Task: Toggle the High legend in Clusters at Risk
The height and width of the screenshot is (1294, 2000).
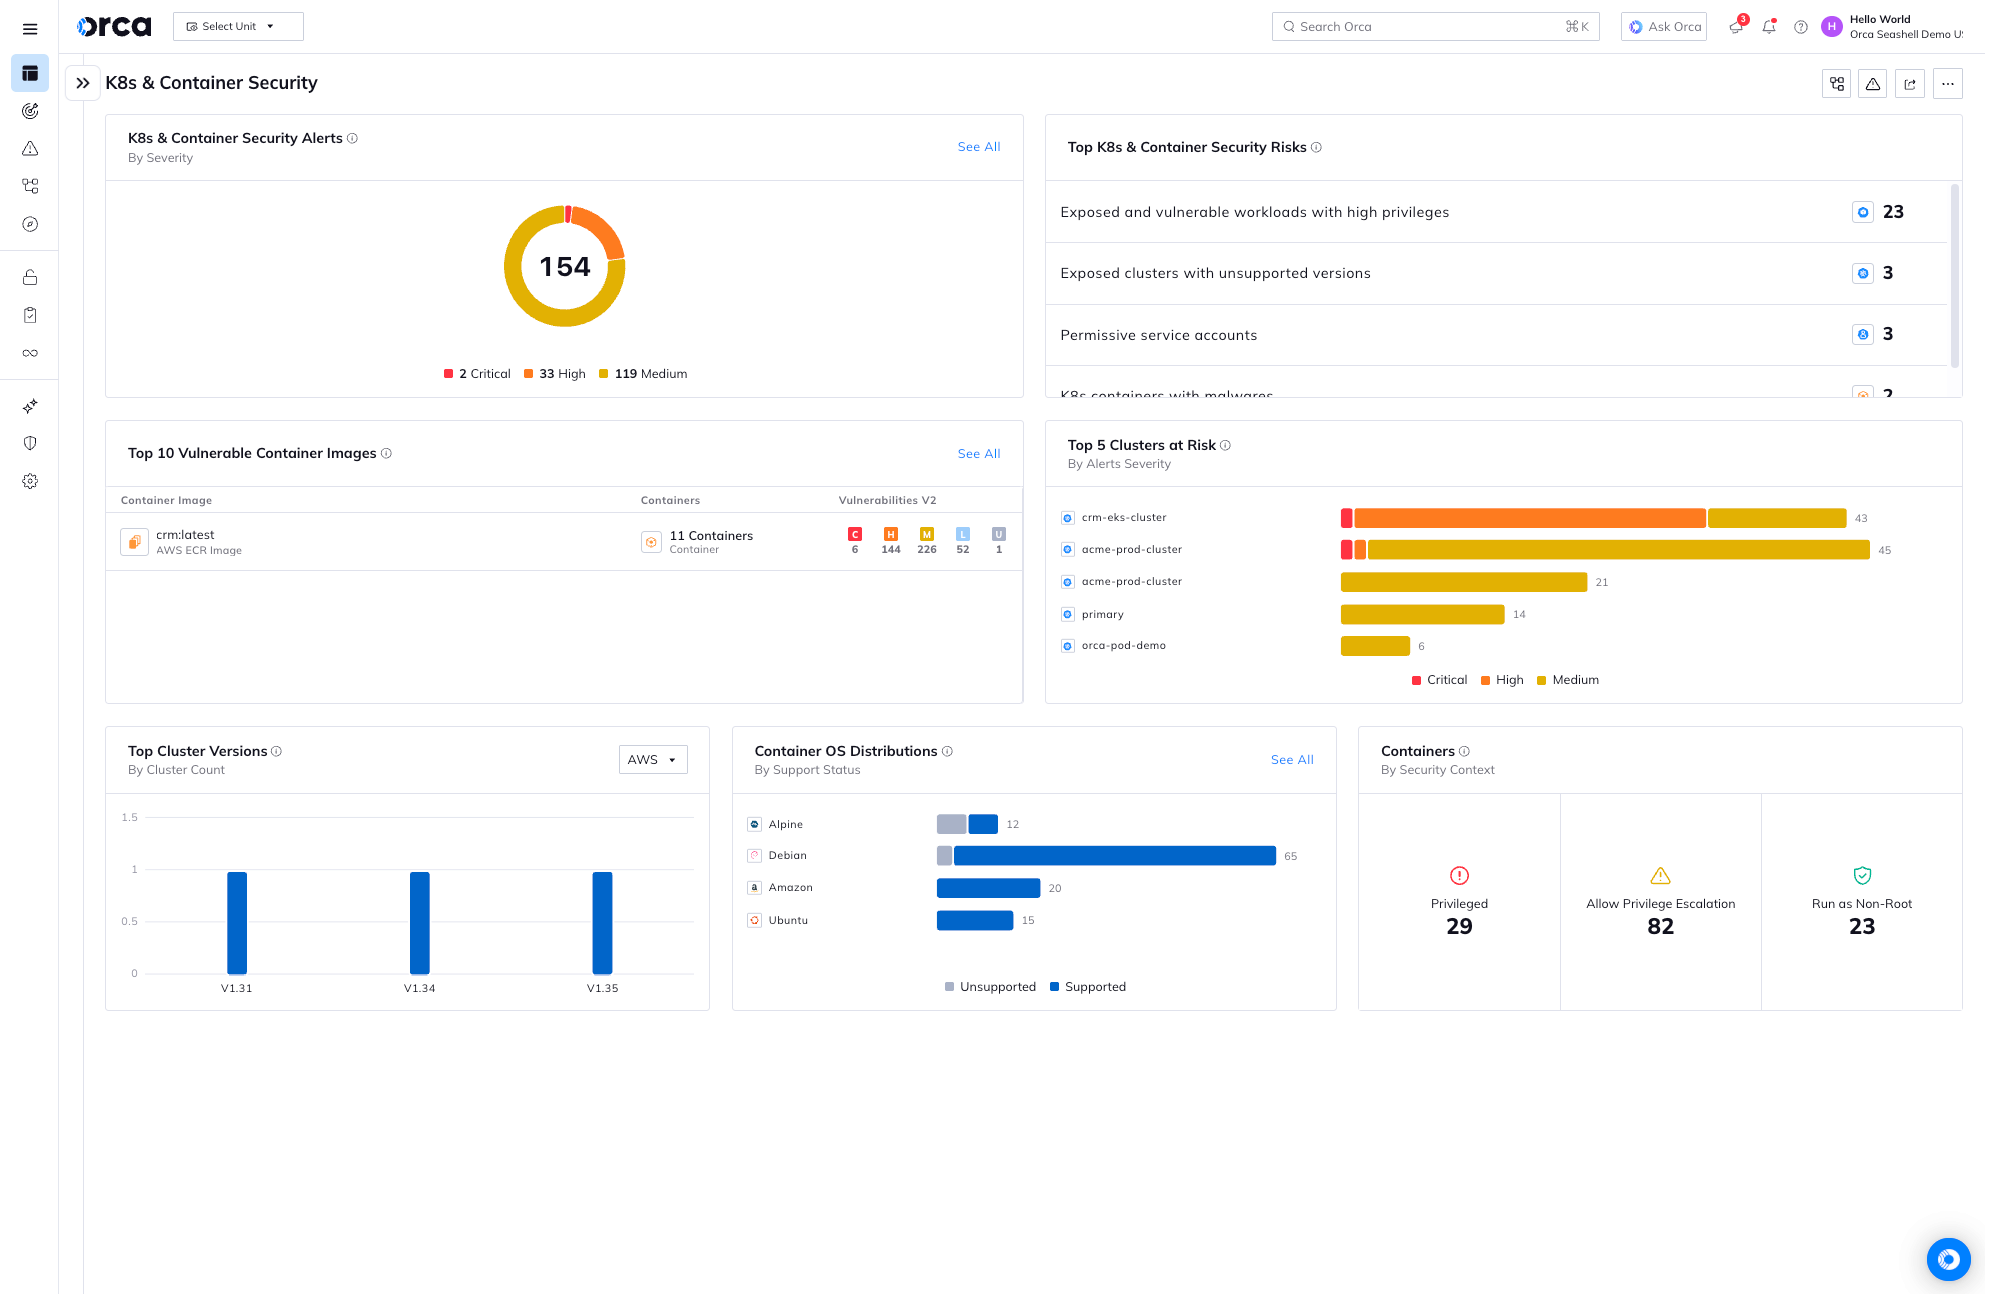Action: coord(1502,680)
